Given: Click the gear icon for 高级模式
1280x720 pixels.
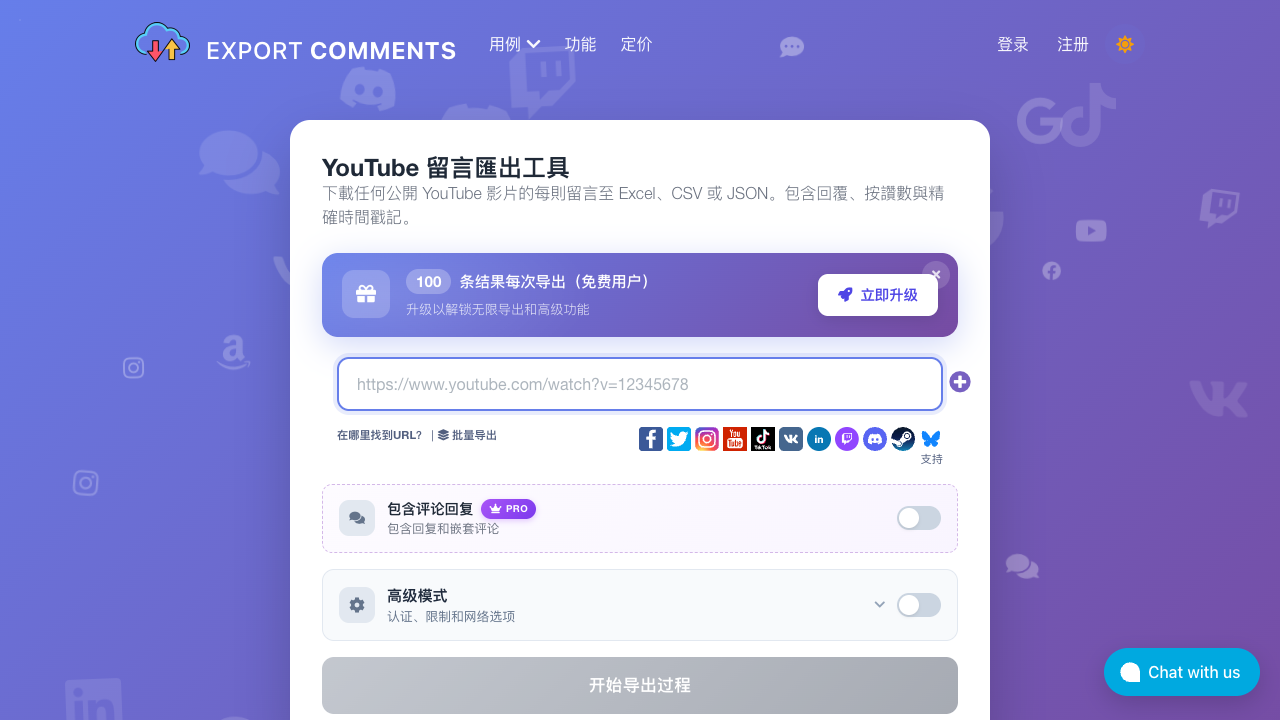Looking at the screenshot, I should (x=357, y=605).
